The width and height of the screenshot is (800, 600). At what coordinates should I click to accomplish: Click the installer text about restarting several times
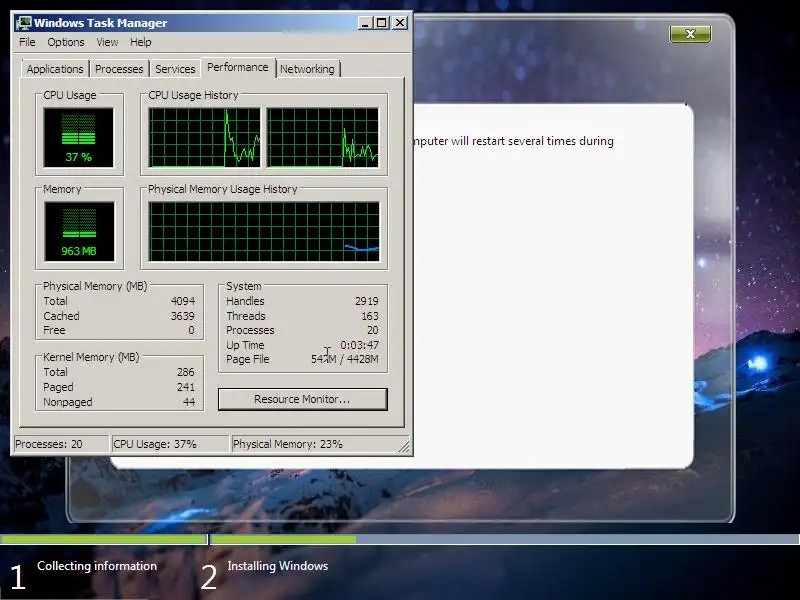[513, 141]
